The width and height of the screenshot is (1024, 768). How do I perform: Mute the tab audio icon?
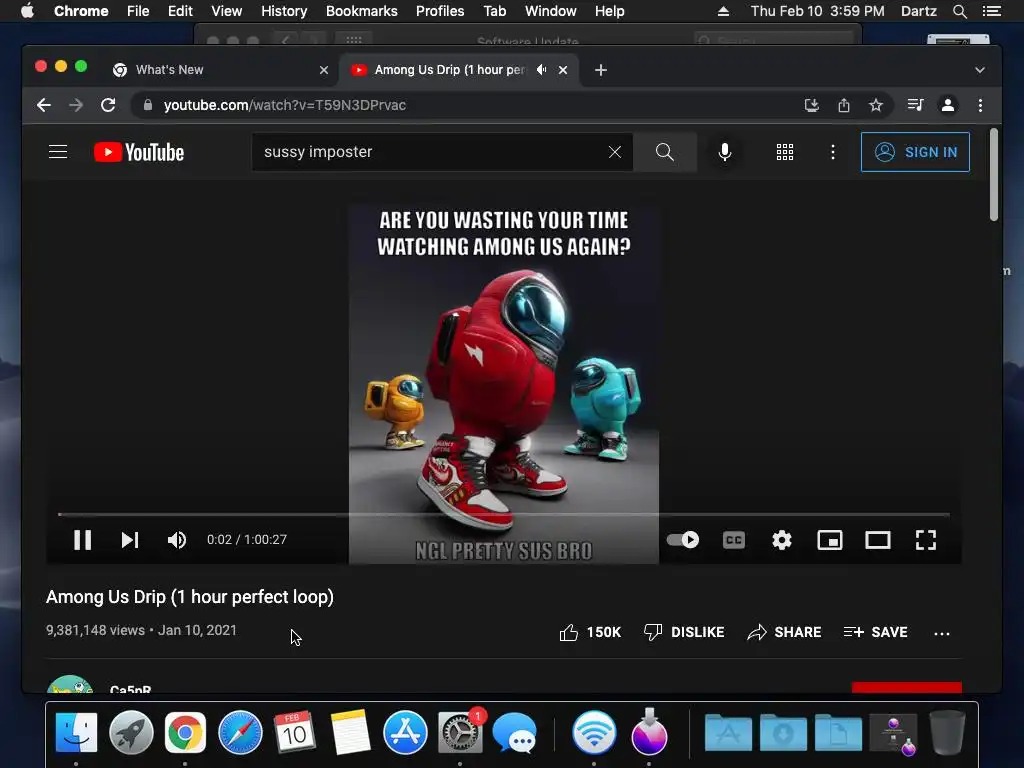[x=541, y=69]
